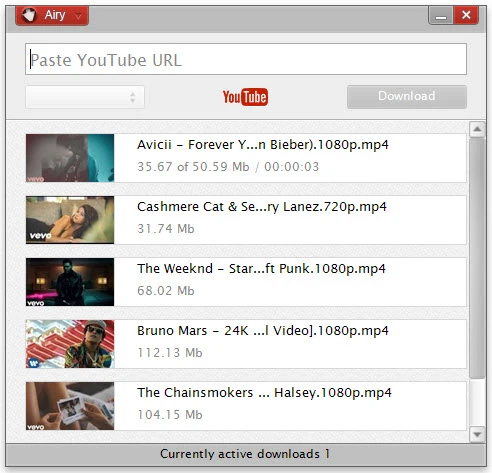
Task: Click "Cashmere Cat & Se...ry Lanez.720p.mp4" title
Action: click(262, 207)
